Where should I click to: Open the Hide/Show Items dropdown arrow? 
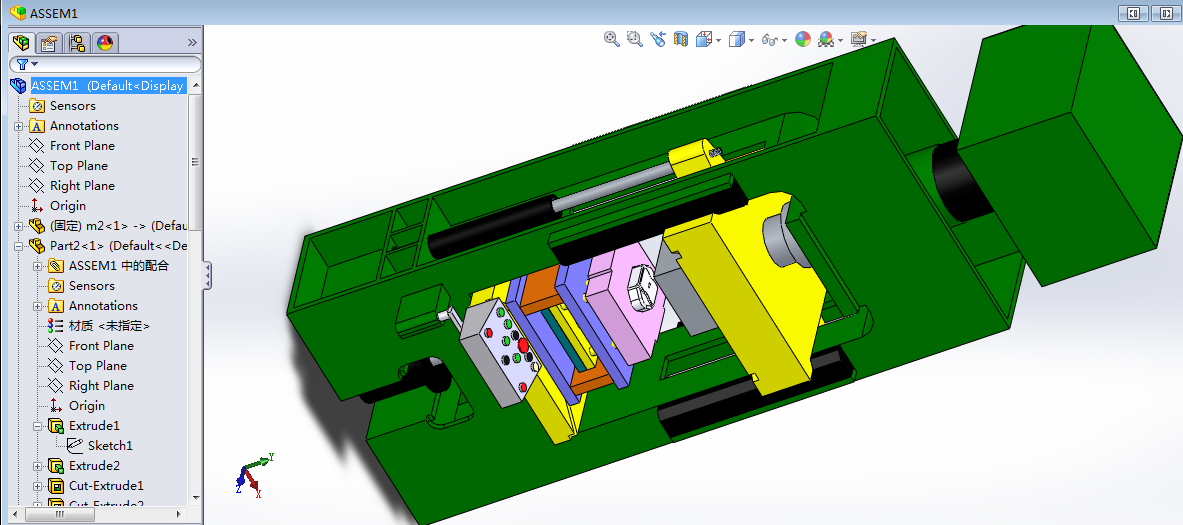785,41
